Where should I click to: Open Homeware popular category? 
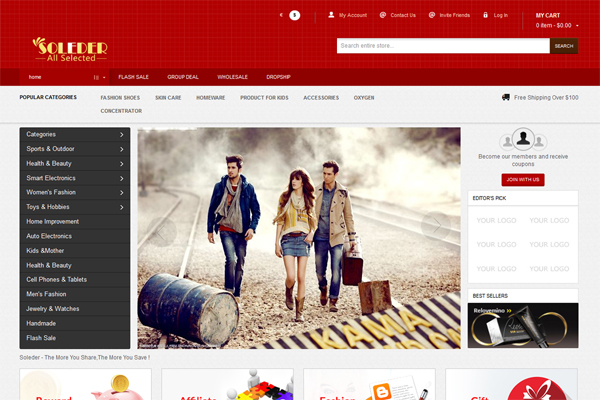[210, 98]
